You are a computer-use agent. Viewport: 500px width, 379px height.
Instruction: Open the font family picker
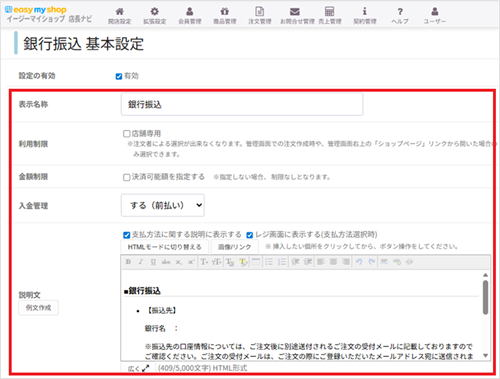pyautogui.click(x=204, y=262)
